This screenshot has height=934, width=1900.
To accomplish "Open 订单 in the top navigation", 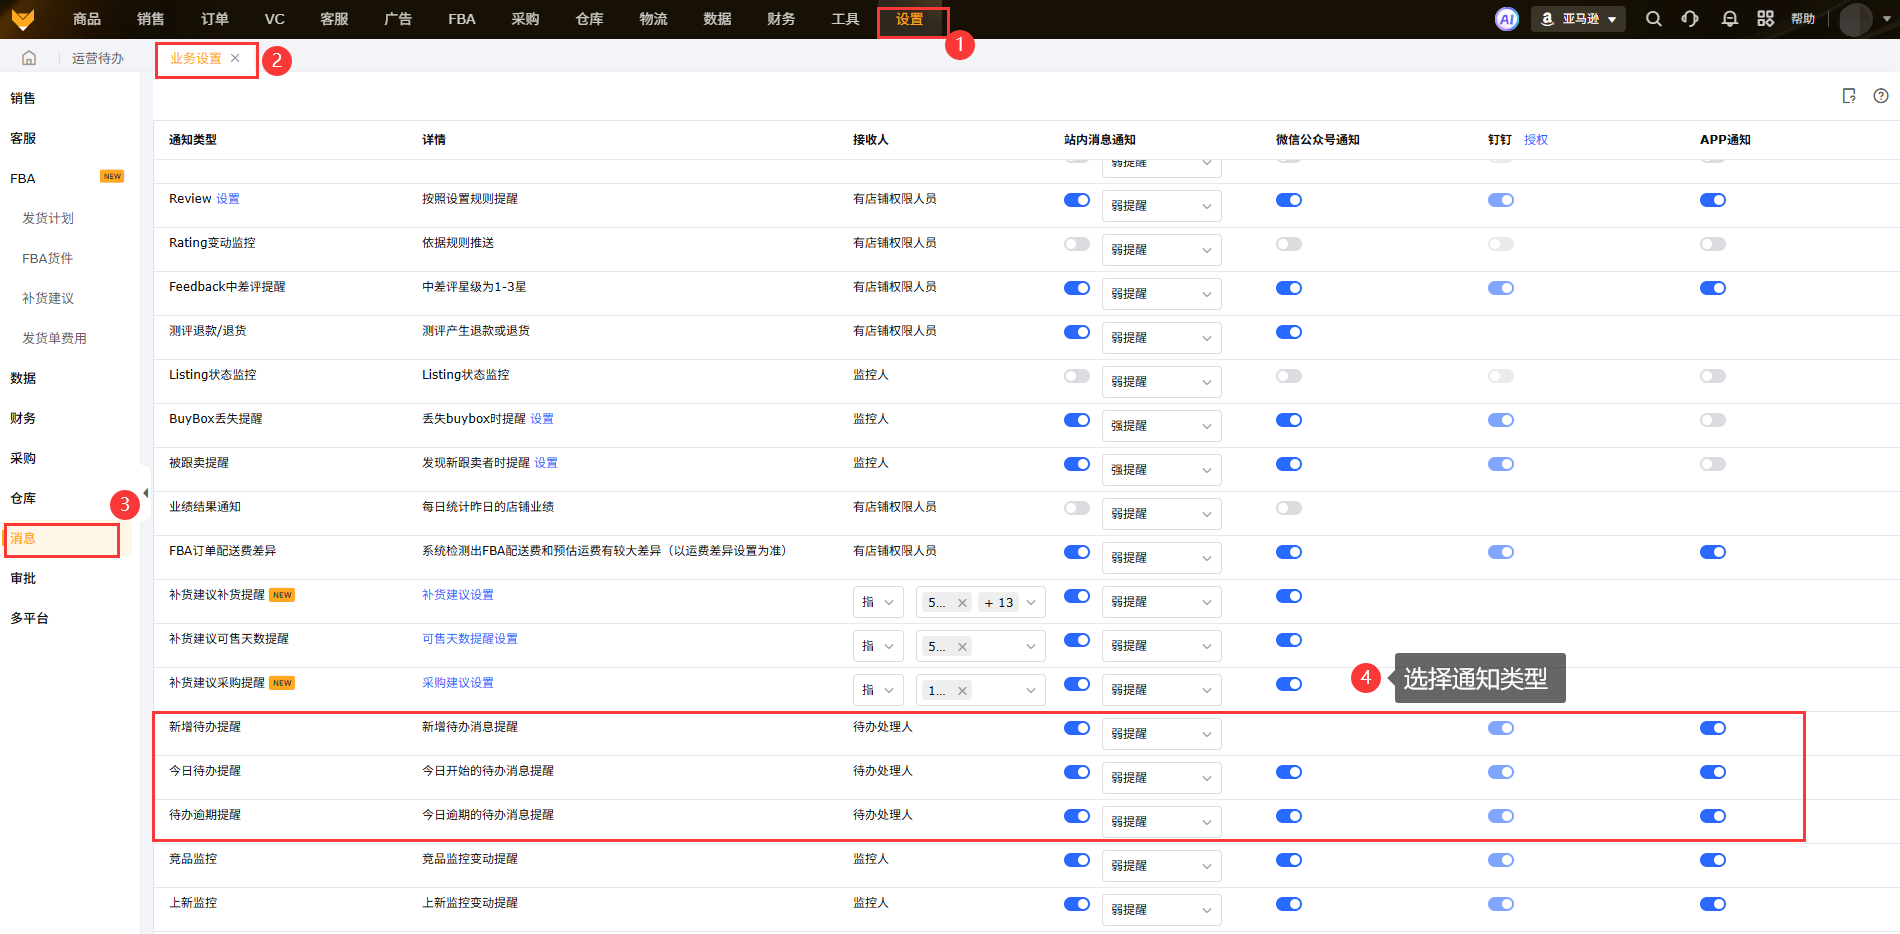I will (x=215, y=19).
